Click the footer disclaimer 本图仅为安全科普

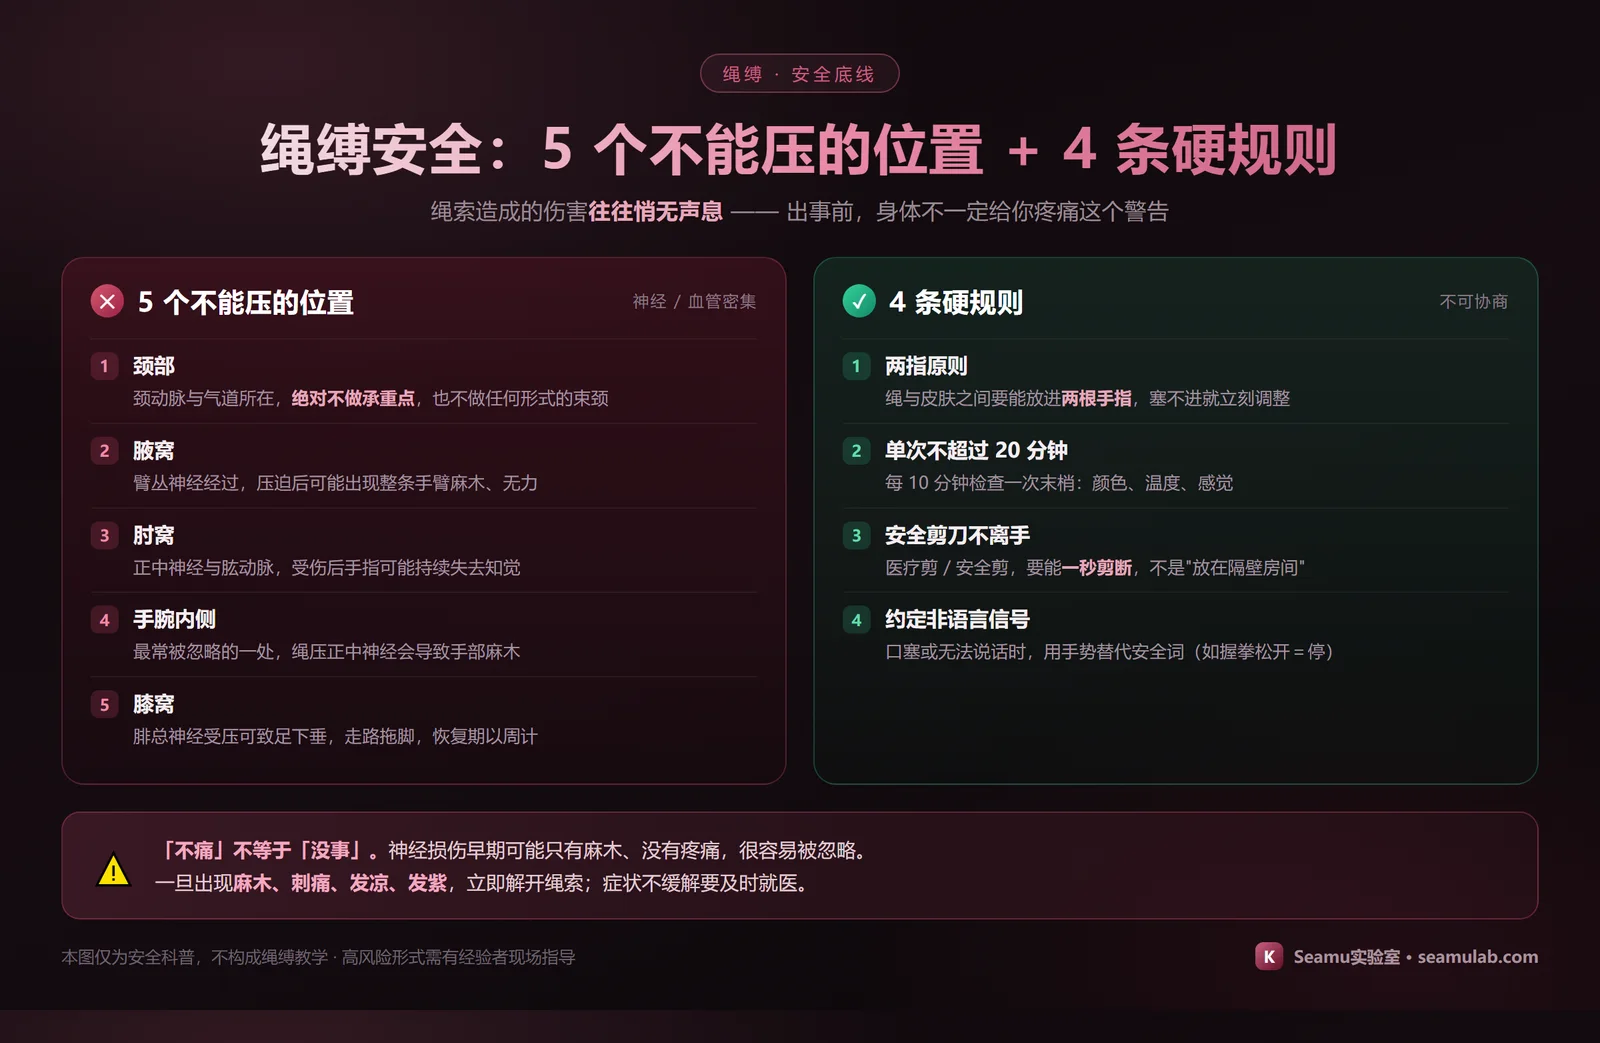(318, 957)
